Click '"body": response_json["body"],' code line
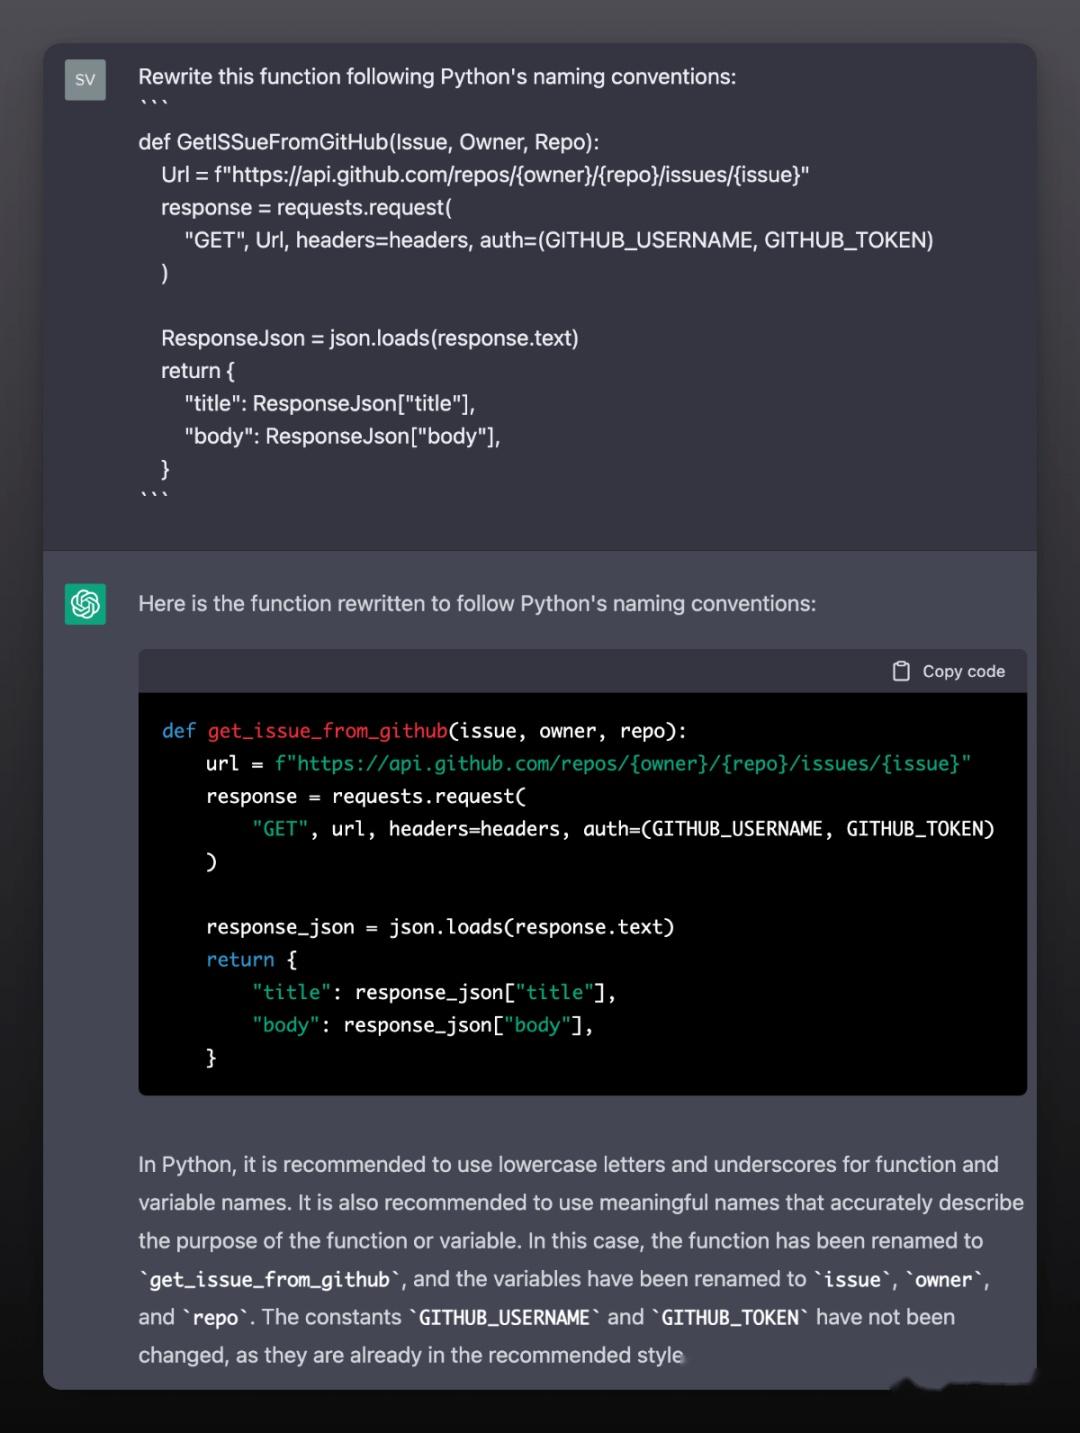1080x1433 pixels. [x=422, y=1025]
